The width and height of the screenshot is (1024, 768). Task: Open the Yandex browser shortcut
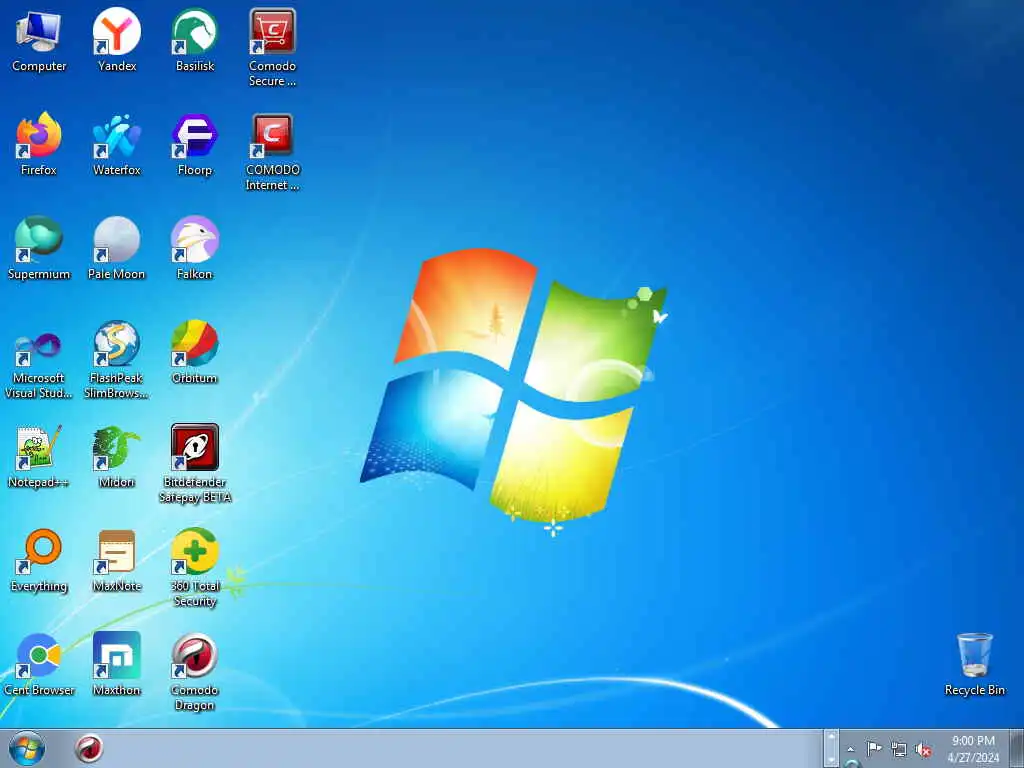click(x=117, y=39)
